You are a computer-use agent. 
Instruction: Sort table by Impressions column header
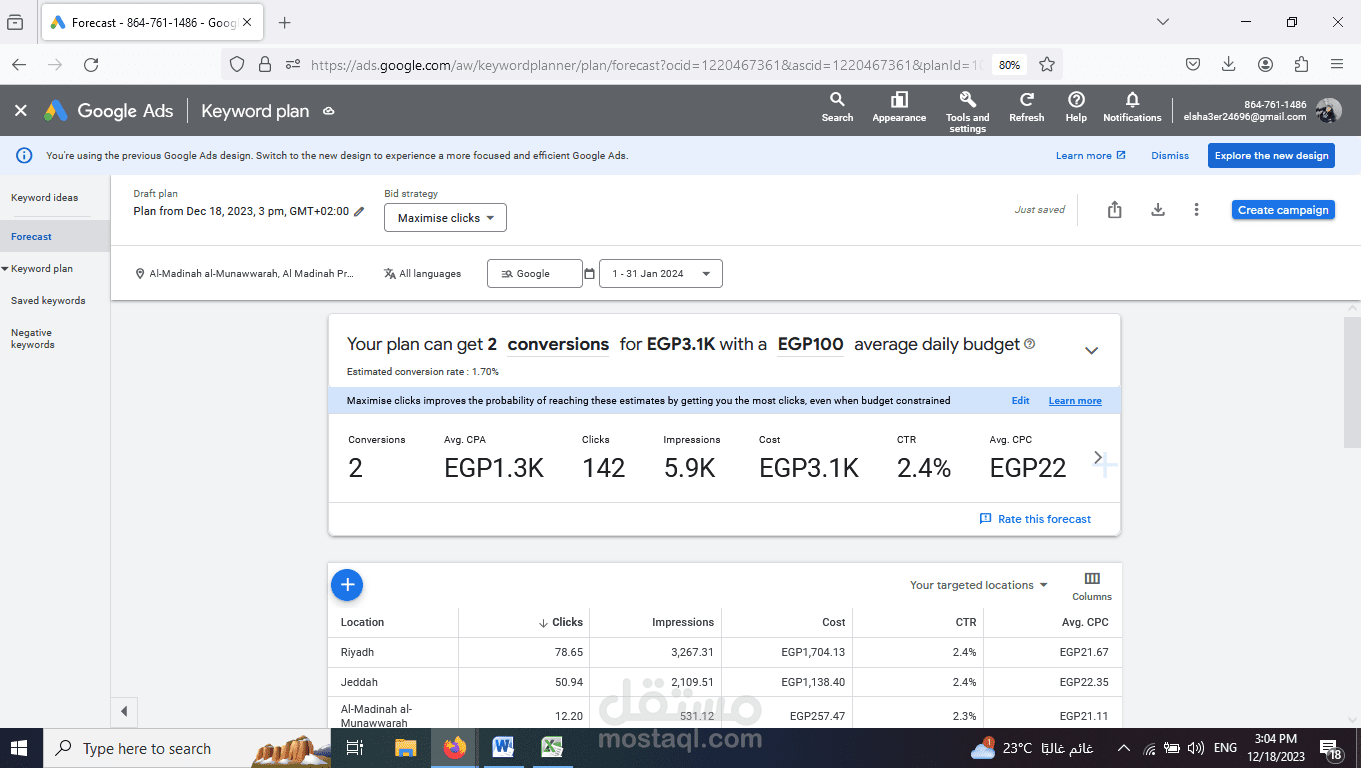pyautogui.click(x=683, y=622)
